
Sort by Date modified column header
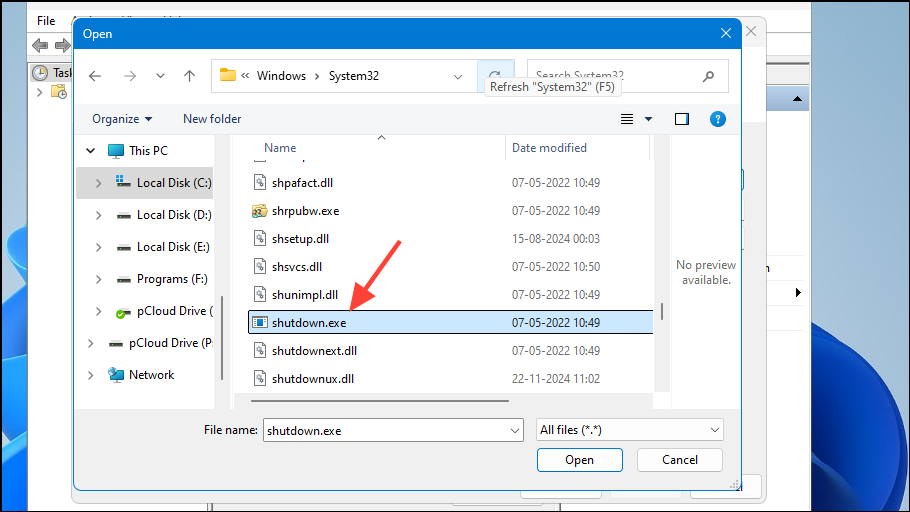549,148
